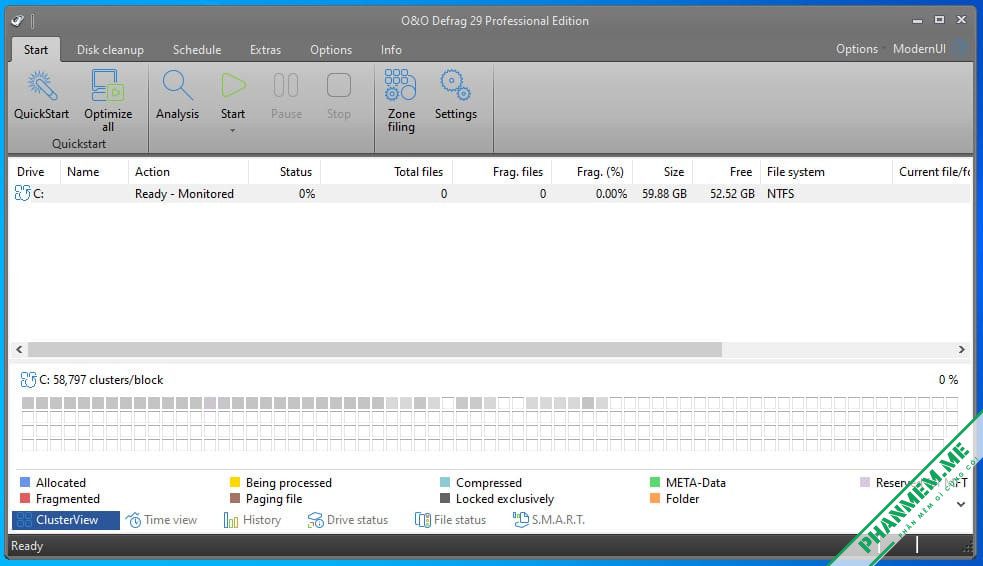
Task: Switch to Drive status tab
Action: click(x=347, y=520)
